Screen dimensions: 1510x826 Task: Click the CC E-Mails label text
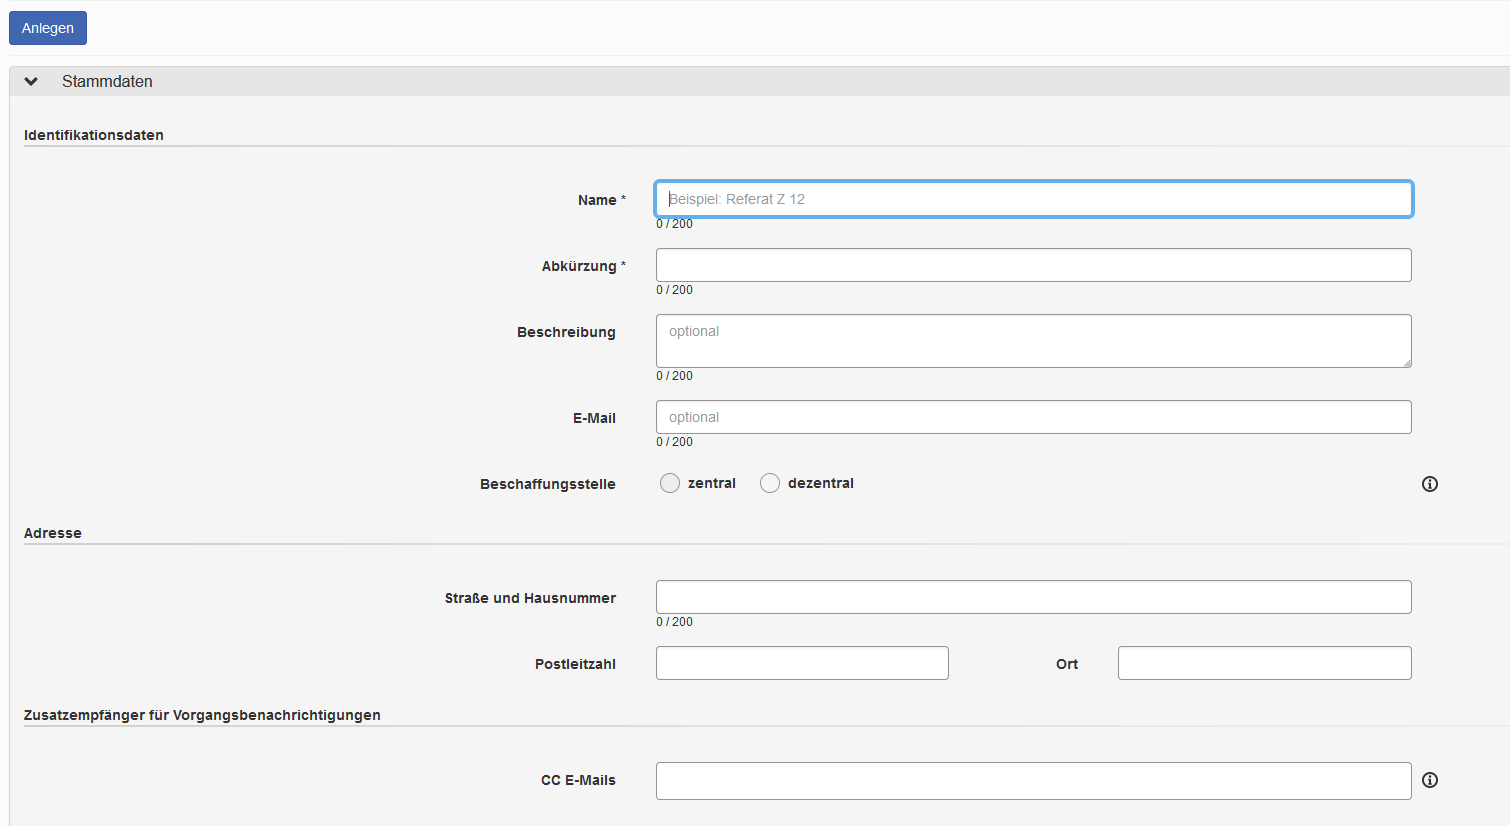pyautogui.click(x=578, y=780)
